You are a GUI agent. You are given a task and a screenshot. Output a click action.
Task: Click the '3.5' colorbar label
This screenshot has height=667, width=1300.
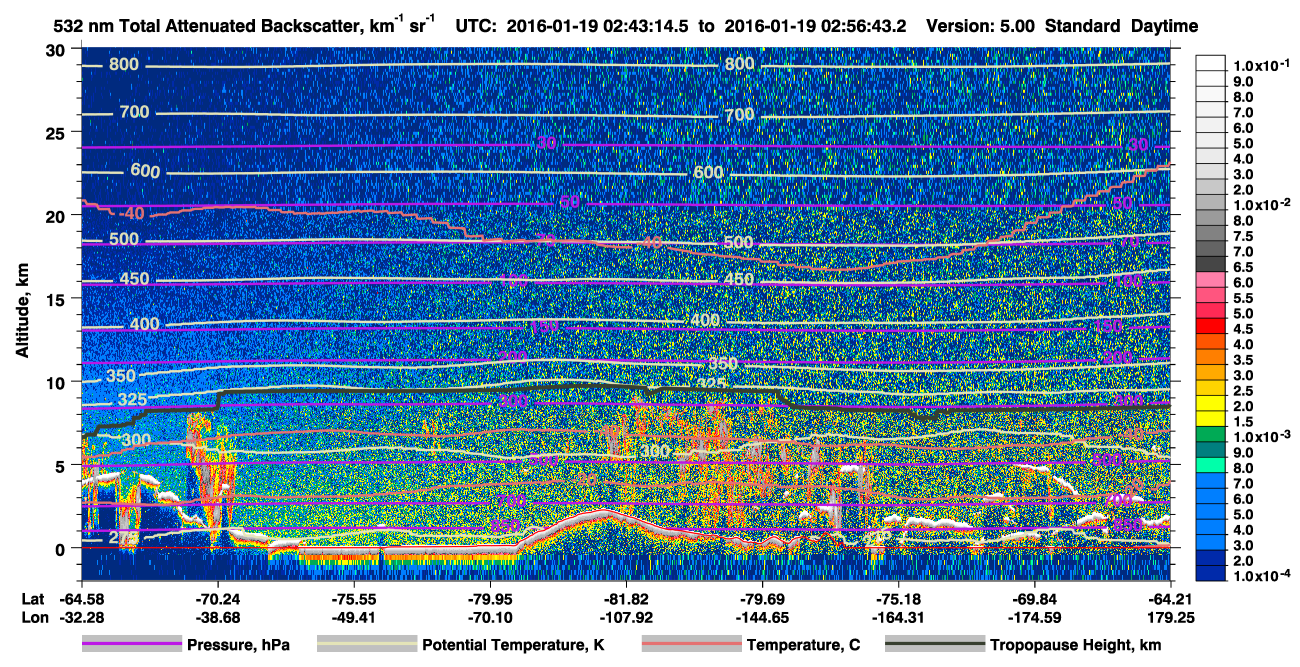pyautogui.click(x=1241, y=360)
